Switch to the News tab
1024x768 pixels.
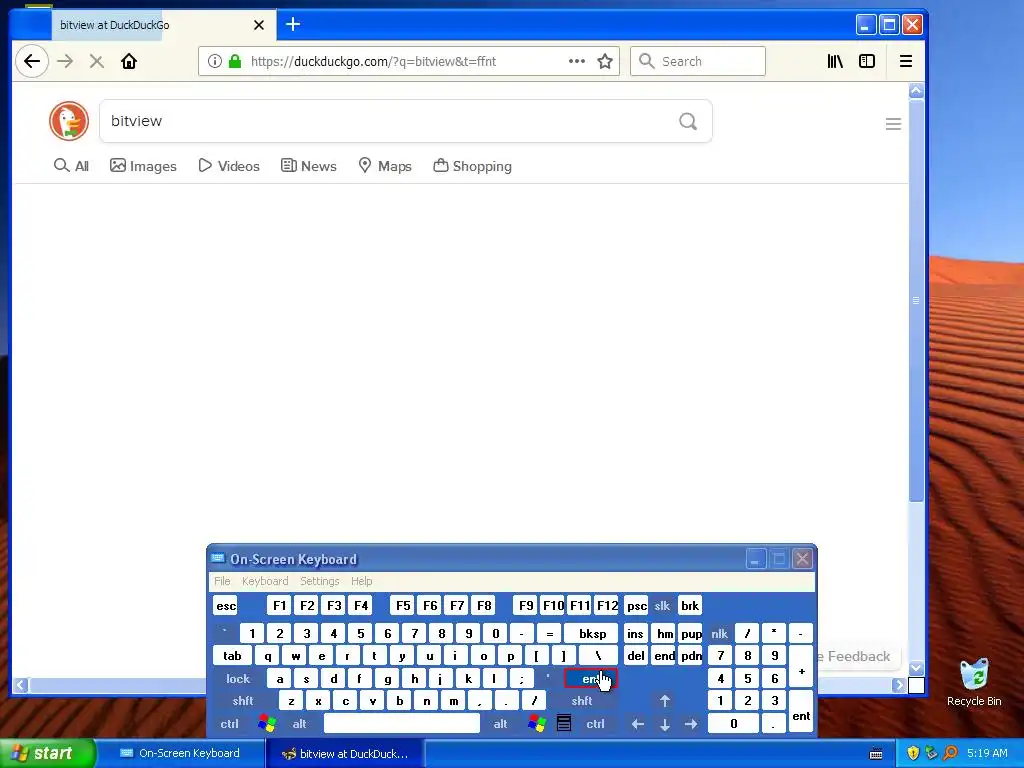tap(308, 166)
